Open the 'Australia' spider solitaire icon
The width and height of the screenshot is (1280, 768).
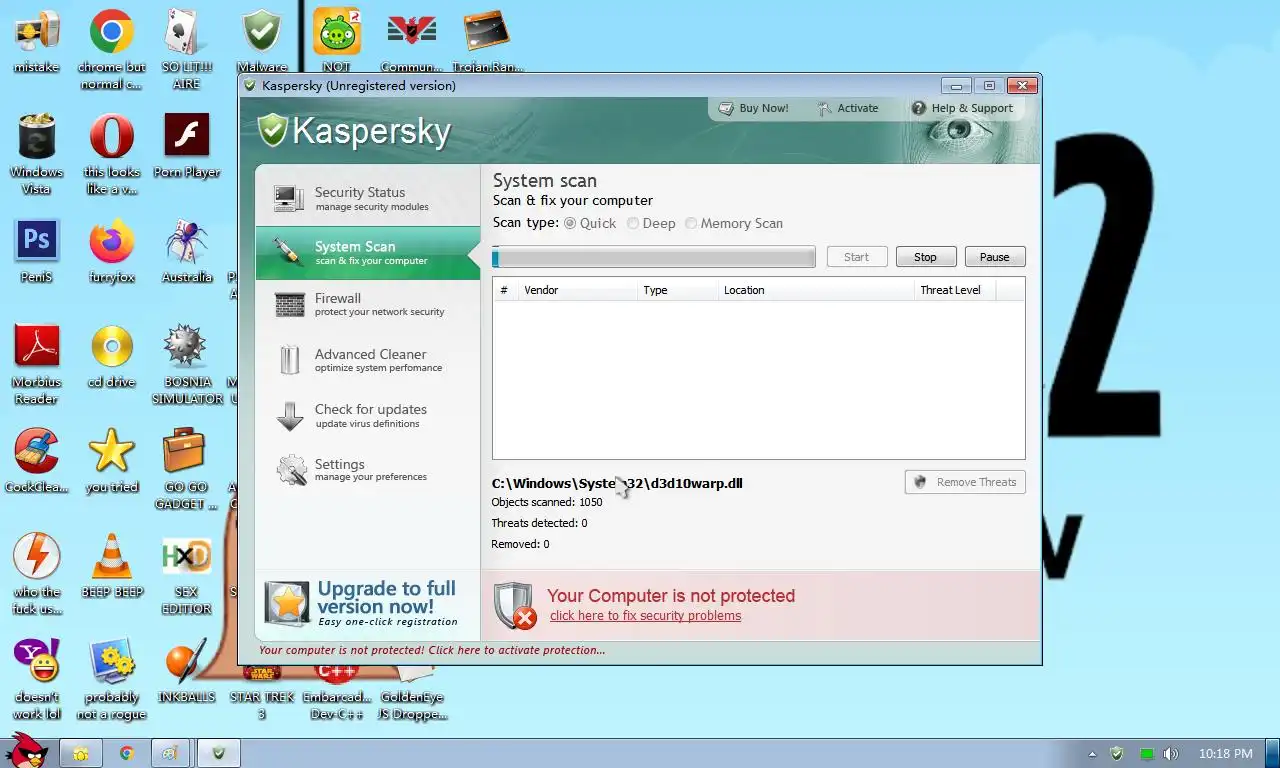click(186, 252)
